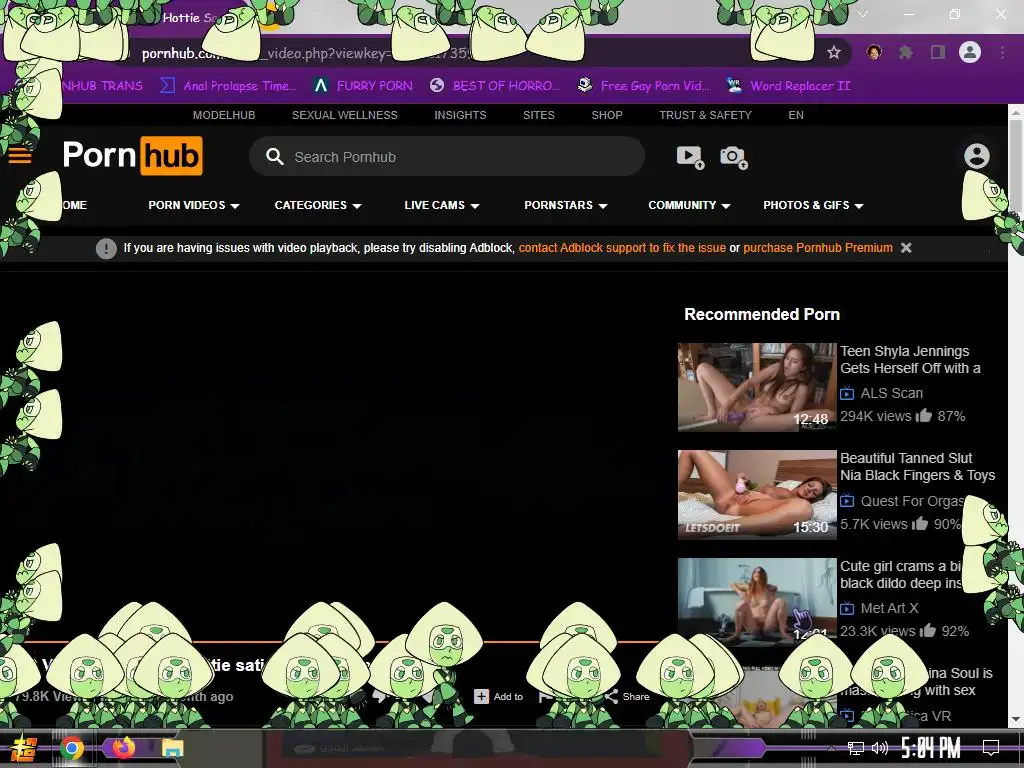Open the volume control in system tray

880,748
